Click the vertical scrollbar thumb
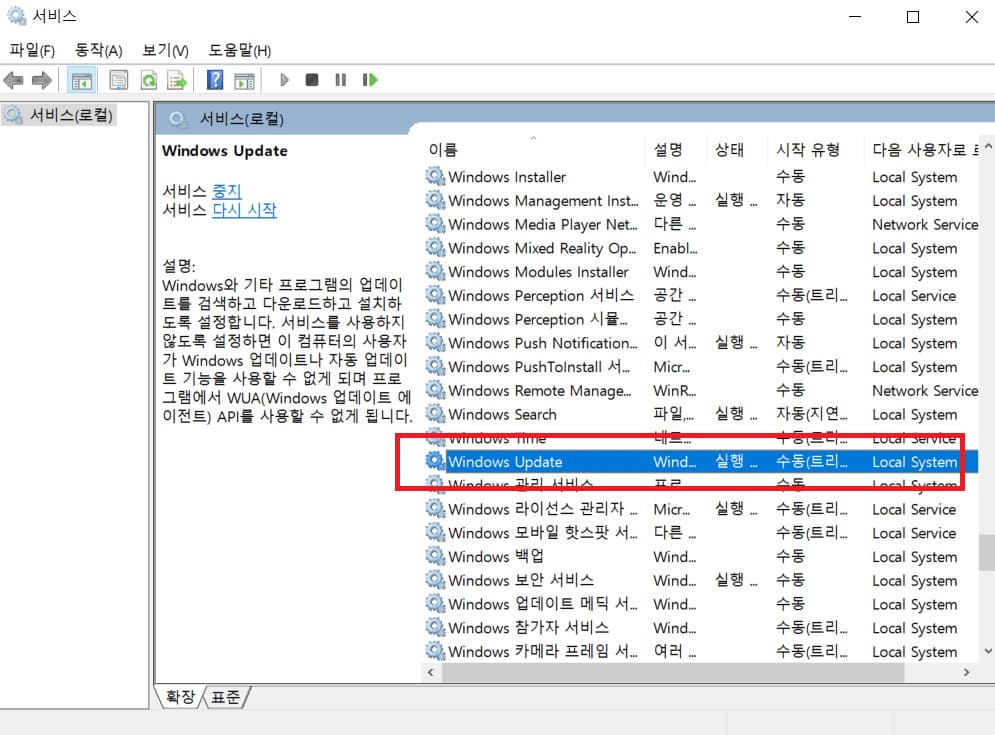 [987, 553]
